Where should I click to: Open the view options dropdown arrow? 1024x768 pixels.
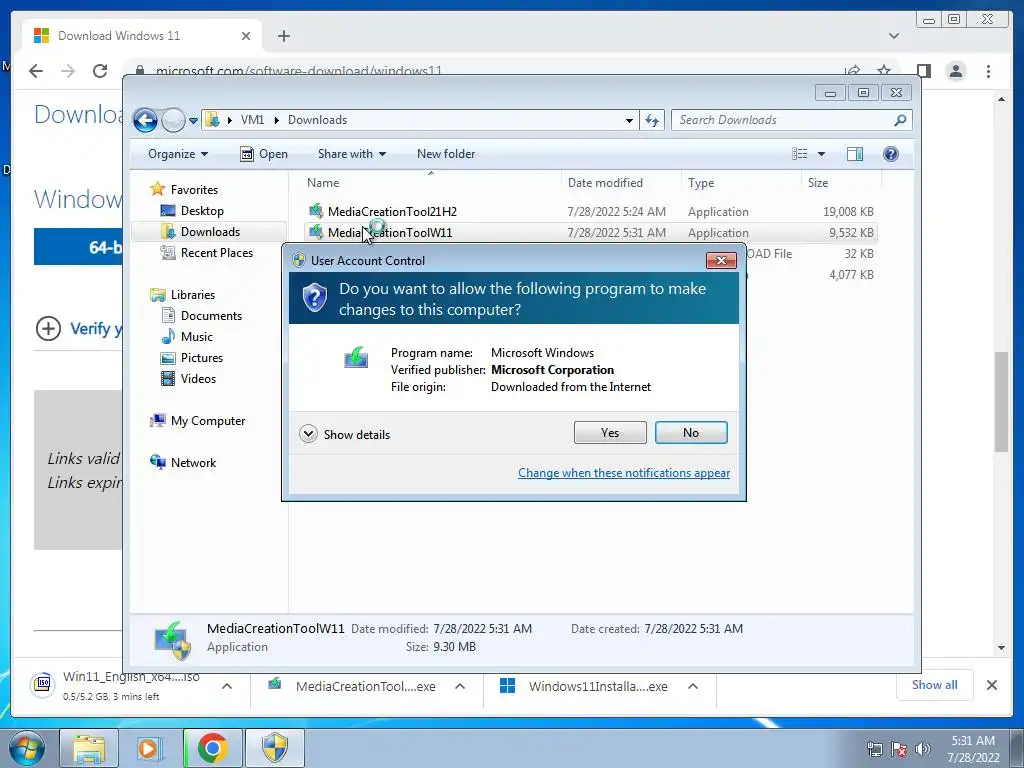click(822, 154)
